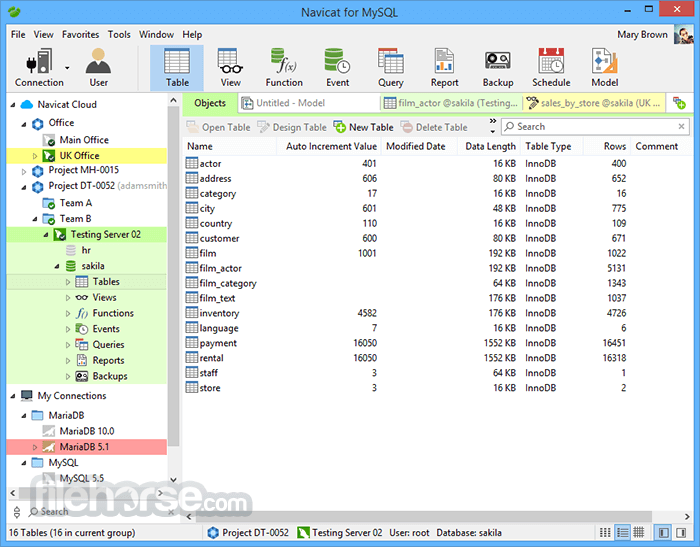The height and width of the screenshot is (547, 700).
Task: Switch to Untitled - Model tab
Action: point(308,103)
